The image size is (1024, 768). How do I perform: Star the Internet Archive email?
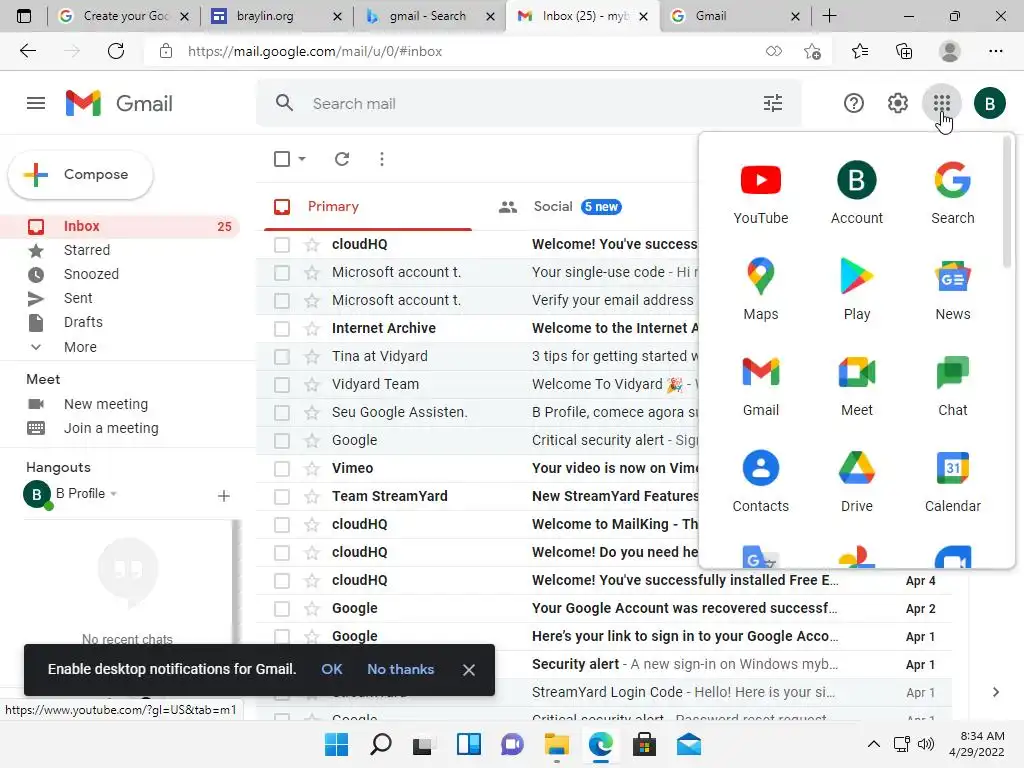[x=312, y=328]
